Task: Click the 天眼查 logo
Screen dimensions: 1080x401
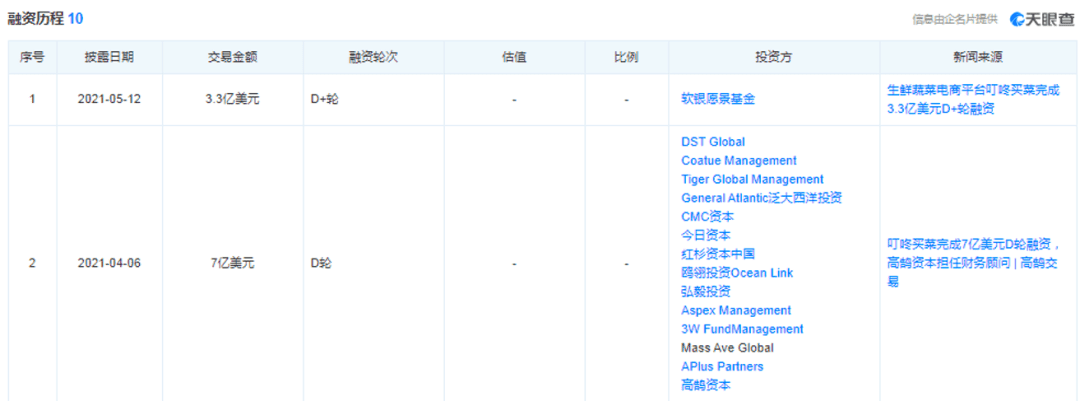Action: (x=1042, y=19)
